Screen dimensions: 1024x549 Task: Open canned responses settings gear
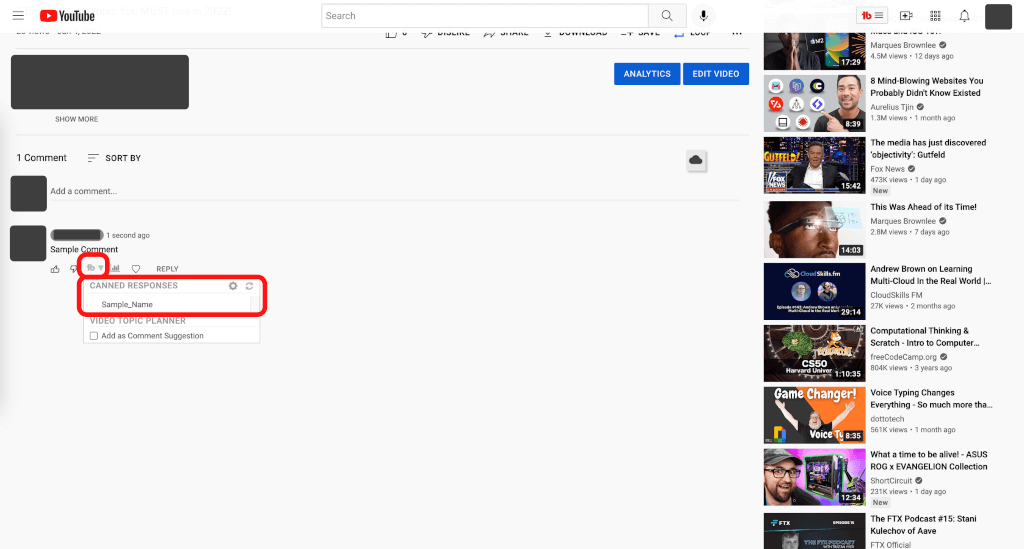coord(233,286)
